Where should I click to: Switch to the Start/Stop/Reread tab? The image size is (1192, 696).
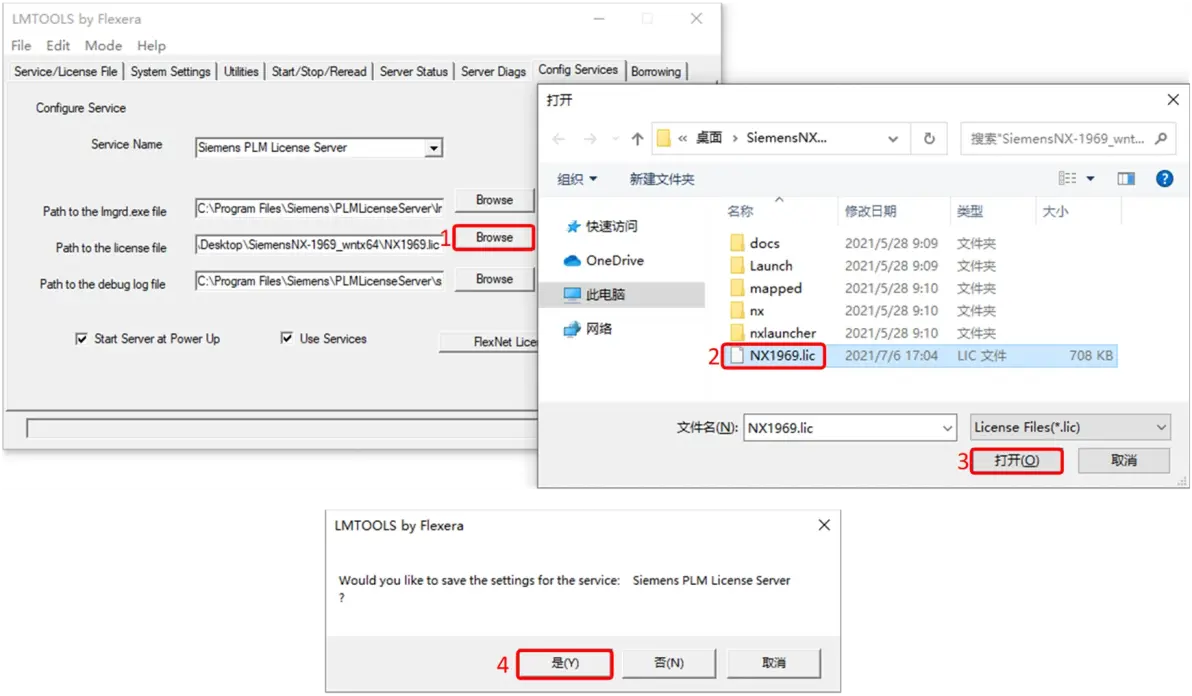tap(319, 71)
